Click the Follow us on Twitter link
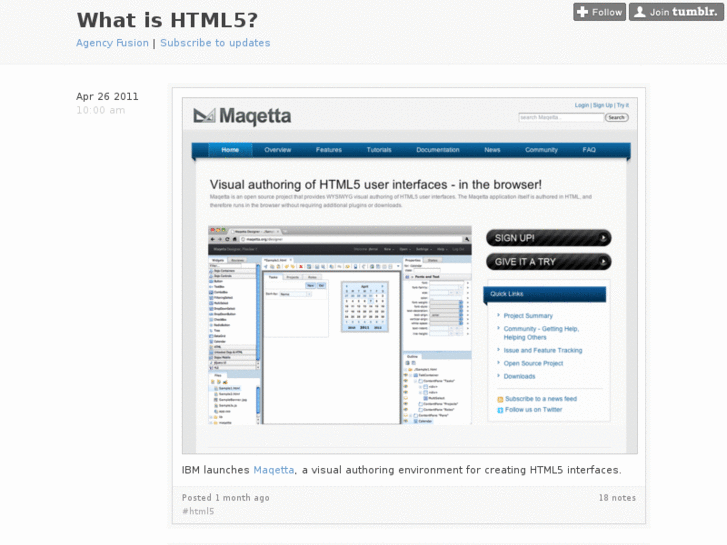This screenshot has height=545, width=727. pyautogui.click(x=534, y=410)
